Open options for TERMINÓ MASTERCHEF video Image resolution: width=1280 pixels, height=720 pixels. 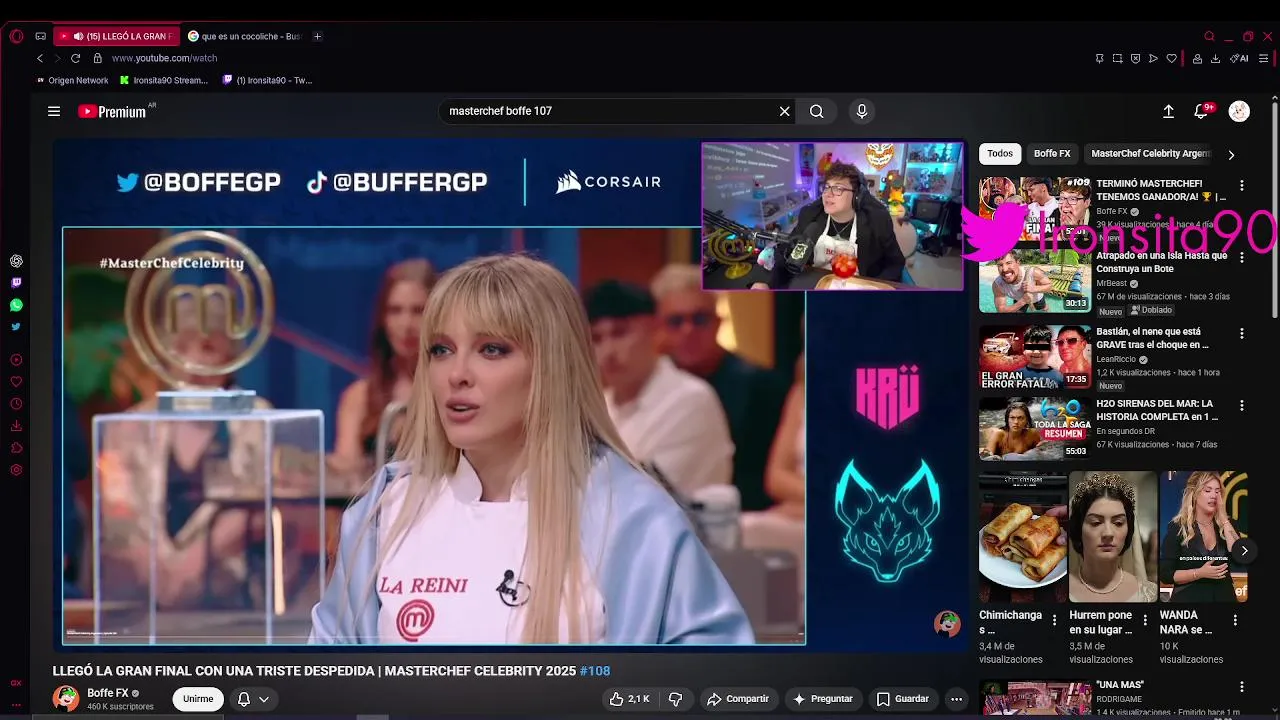pos(1241,186)
